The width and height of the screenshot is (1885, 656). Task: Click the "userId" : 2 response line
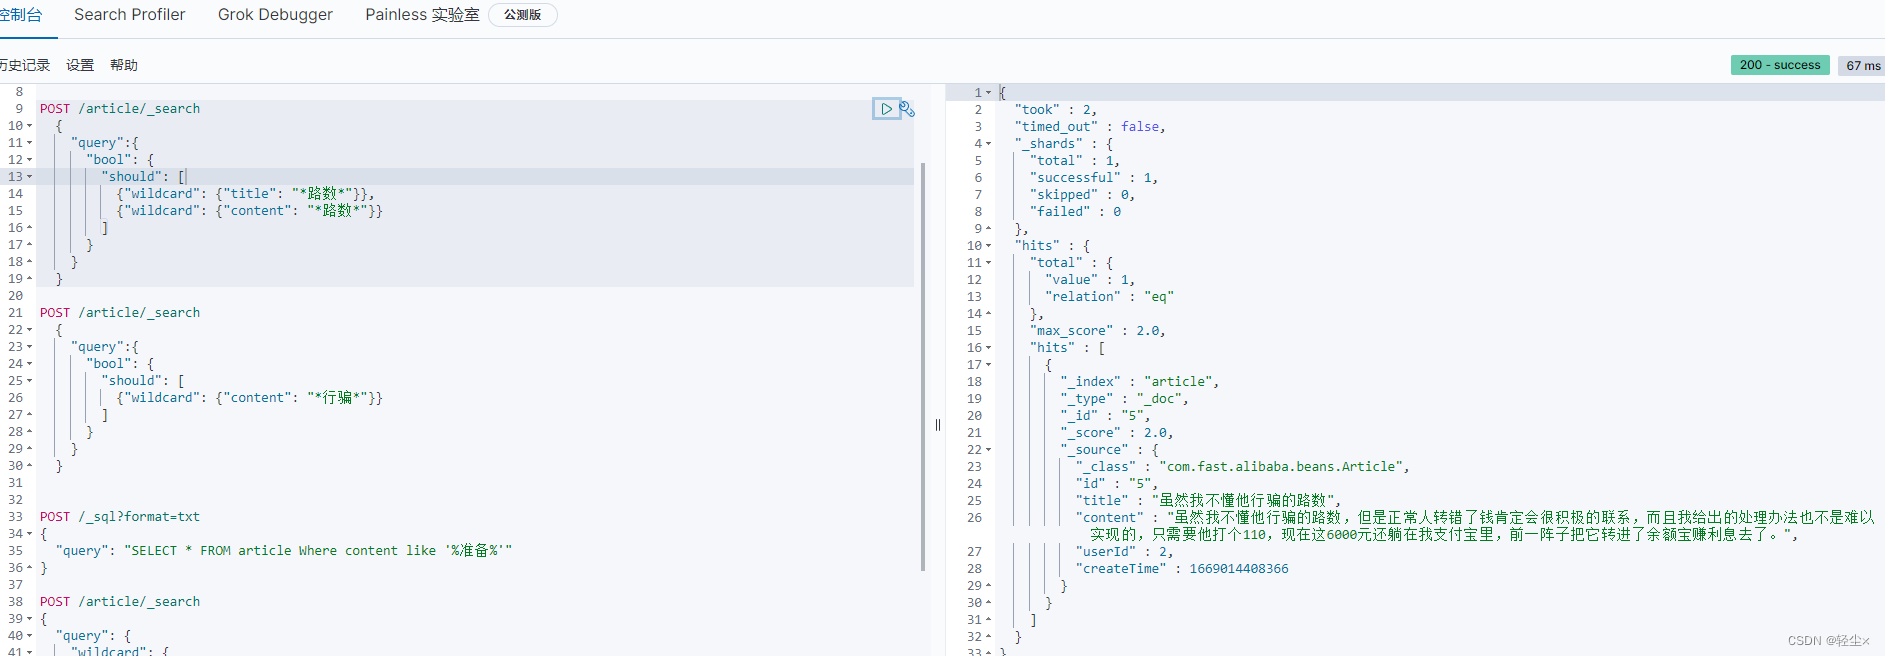tap(1124, 552)
